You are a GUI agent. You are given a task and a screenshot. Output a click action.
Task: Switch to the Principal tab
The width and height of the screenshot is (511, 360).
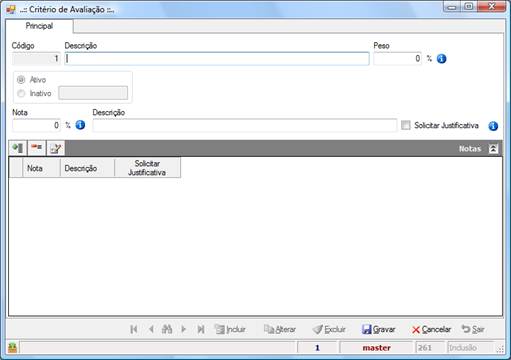pyautogui.click(x=39, y=26)
